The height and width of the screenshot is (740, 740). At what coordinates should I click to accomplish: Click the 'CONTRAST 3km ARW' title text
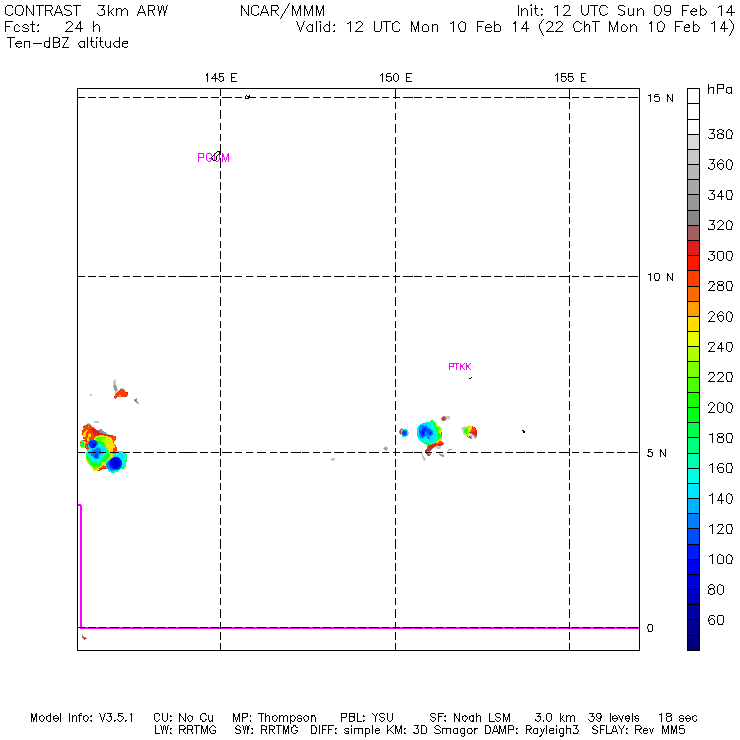(x=86, y=11)
